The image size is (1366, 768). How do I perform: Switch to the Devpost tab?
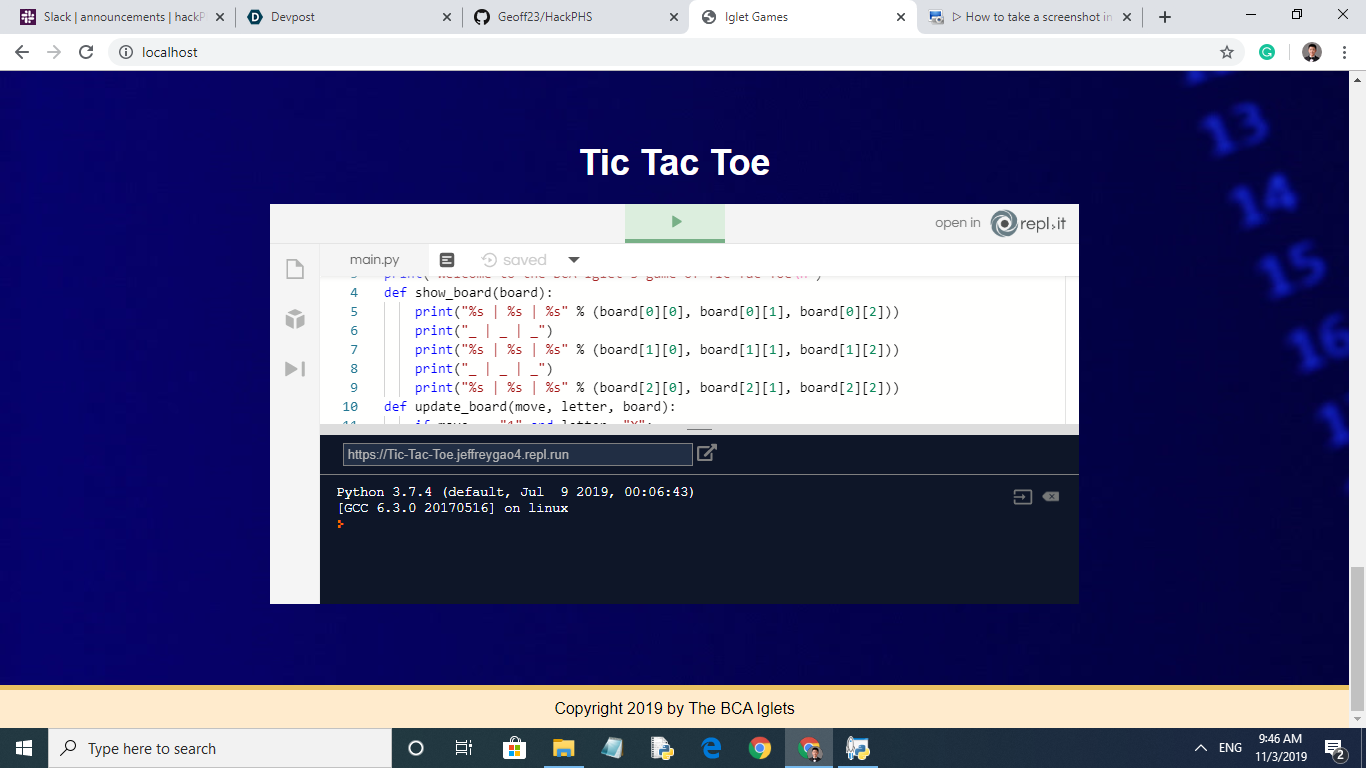coord(349,17)
